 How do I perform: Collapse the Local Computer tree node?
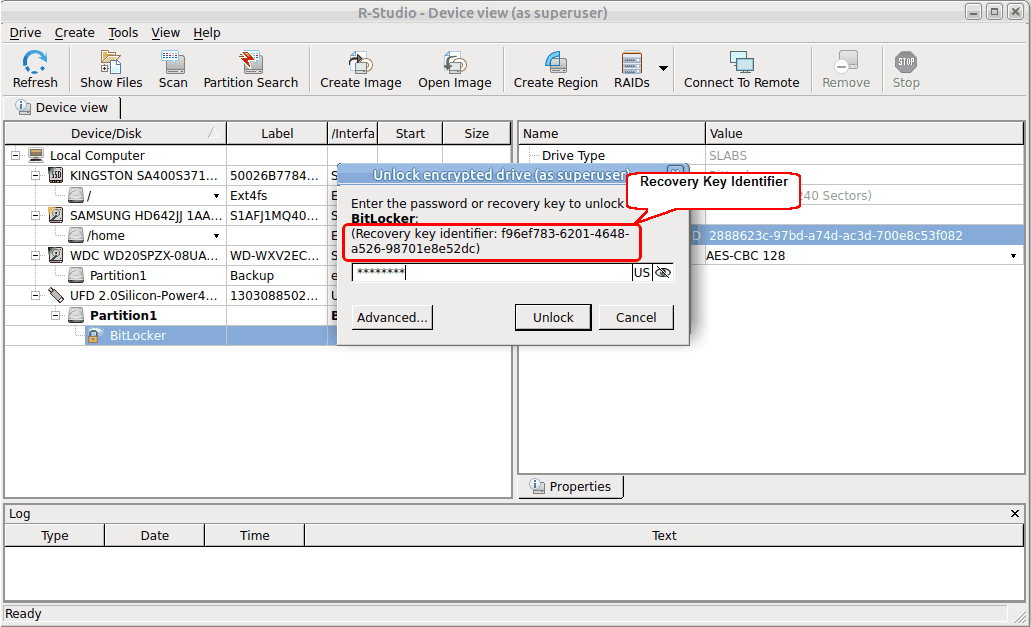(15, 156)
